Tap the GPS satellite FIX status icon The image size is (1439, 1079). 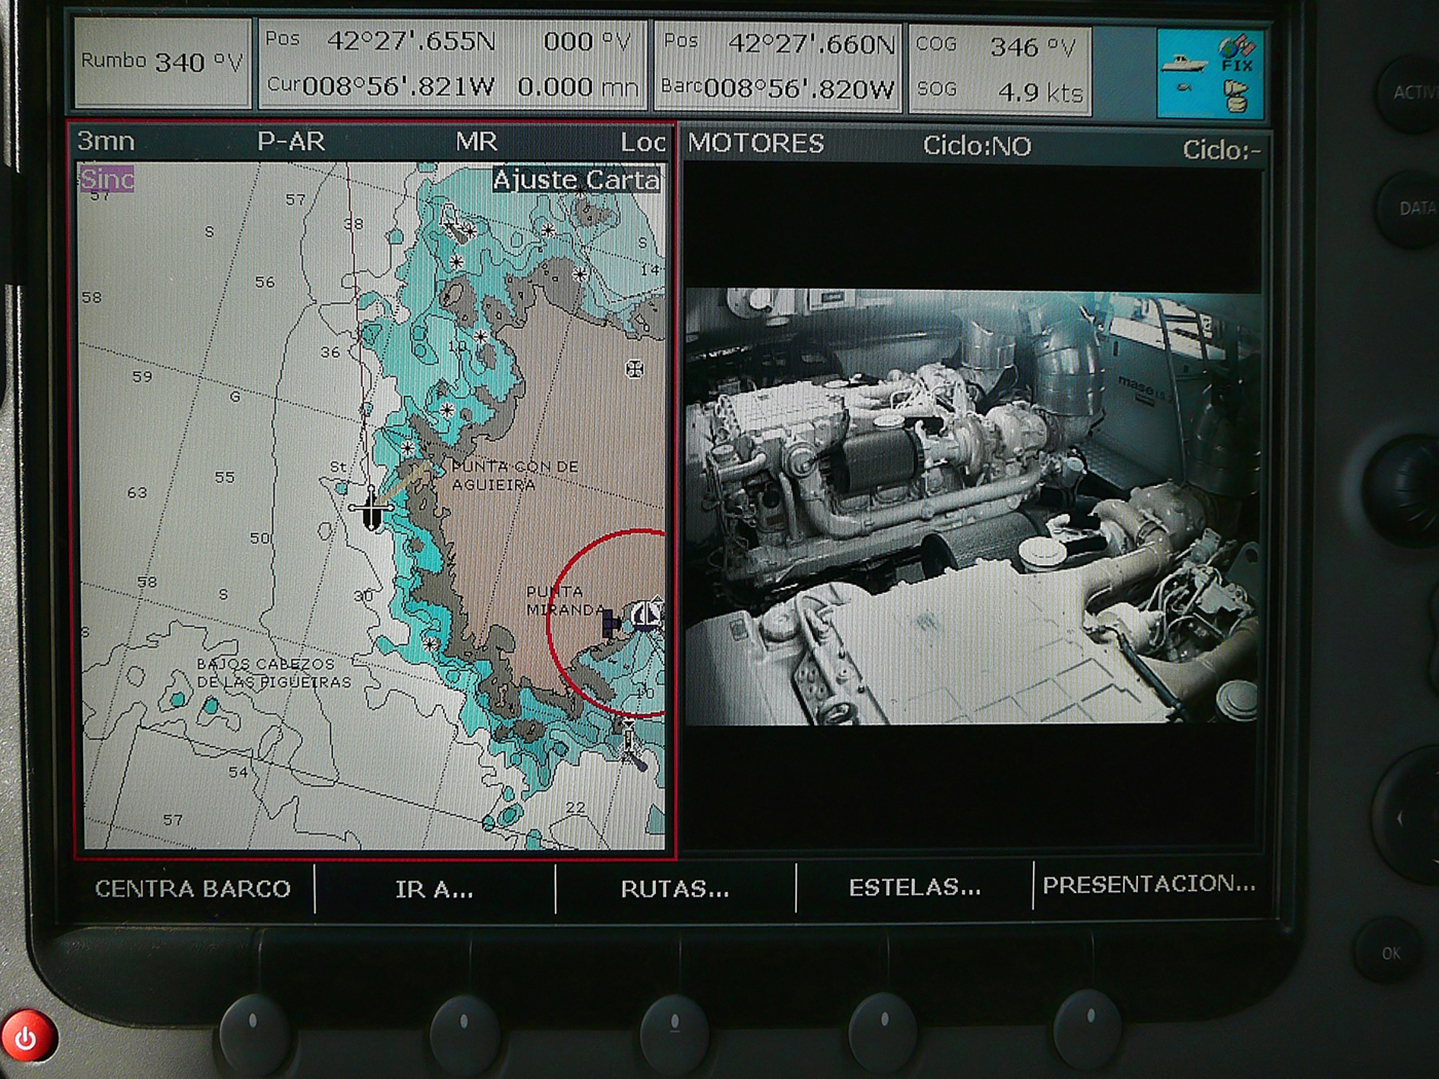(1237, 53)
